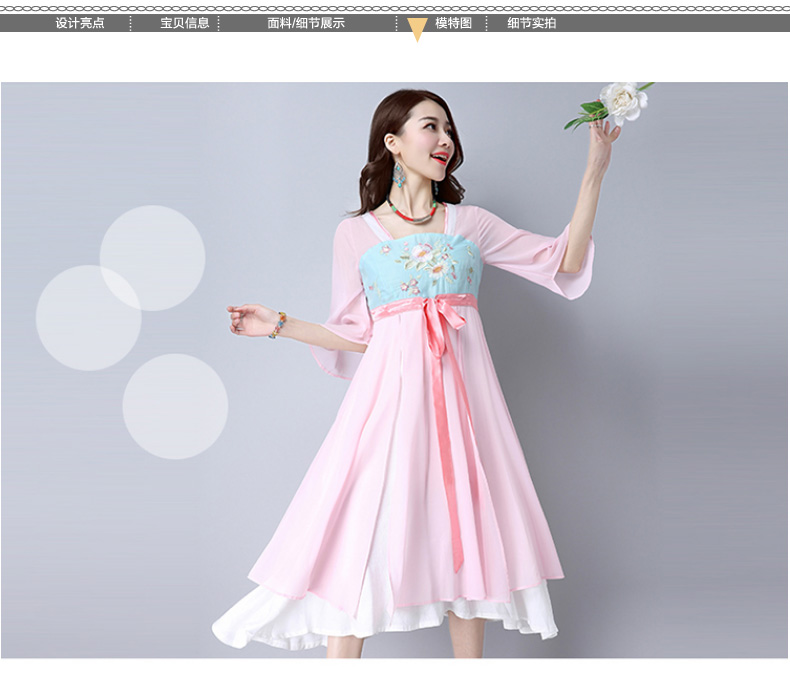This screenshot has width=790, height=675.
Task: Switch to the 宝贝信息 tab
Action: 185,23
